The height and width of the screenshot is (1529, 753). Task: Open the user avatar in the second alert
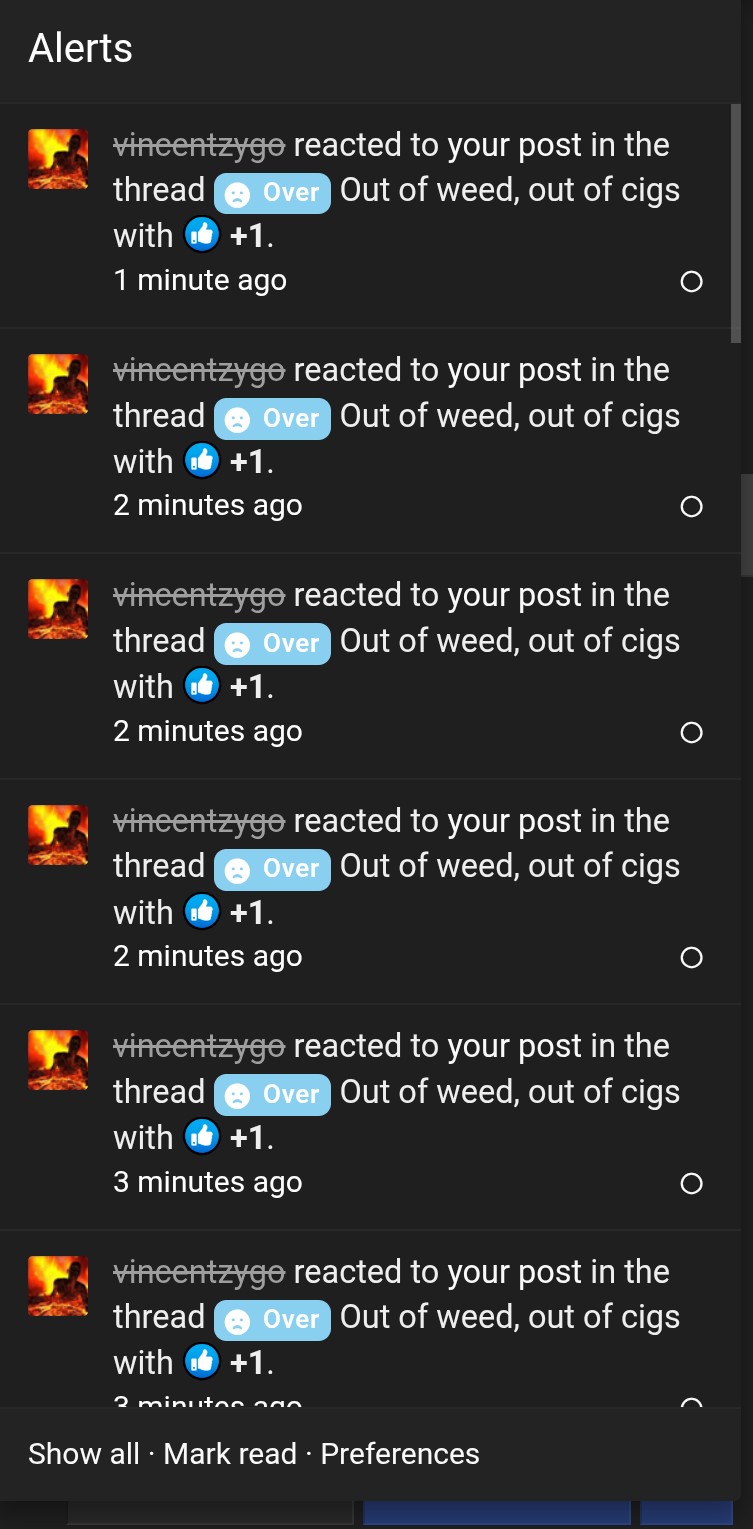[x=58, y=384]
